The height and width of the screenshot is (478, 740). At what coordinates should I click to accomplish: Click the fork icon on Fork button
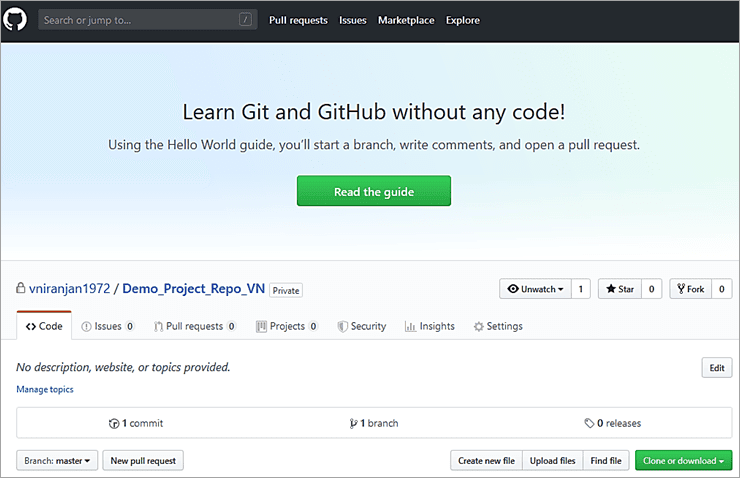click(681, 289)
